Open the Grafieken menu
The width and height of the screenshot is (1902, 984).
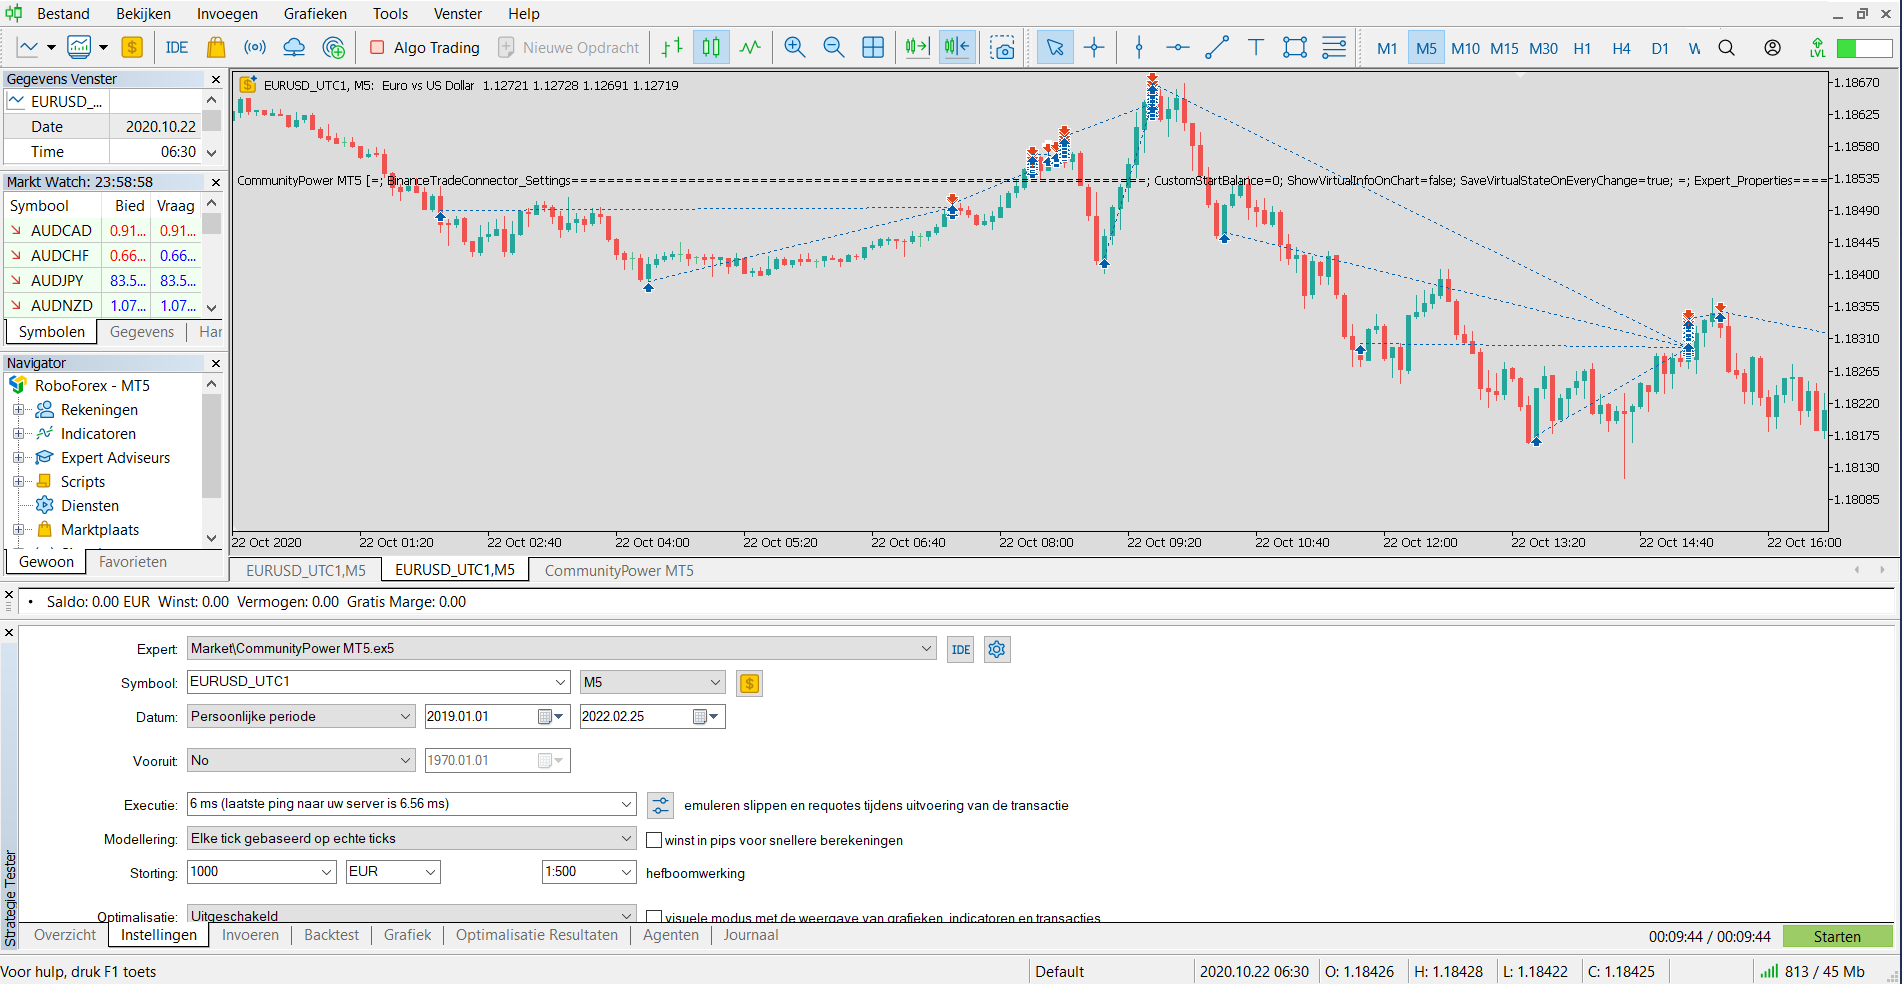[315, 14]
